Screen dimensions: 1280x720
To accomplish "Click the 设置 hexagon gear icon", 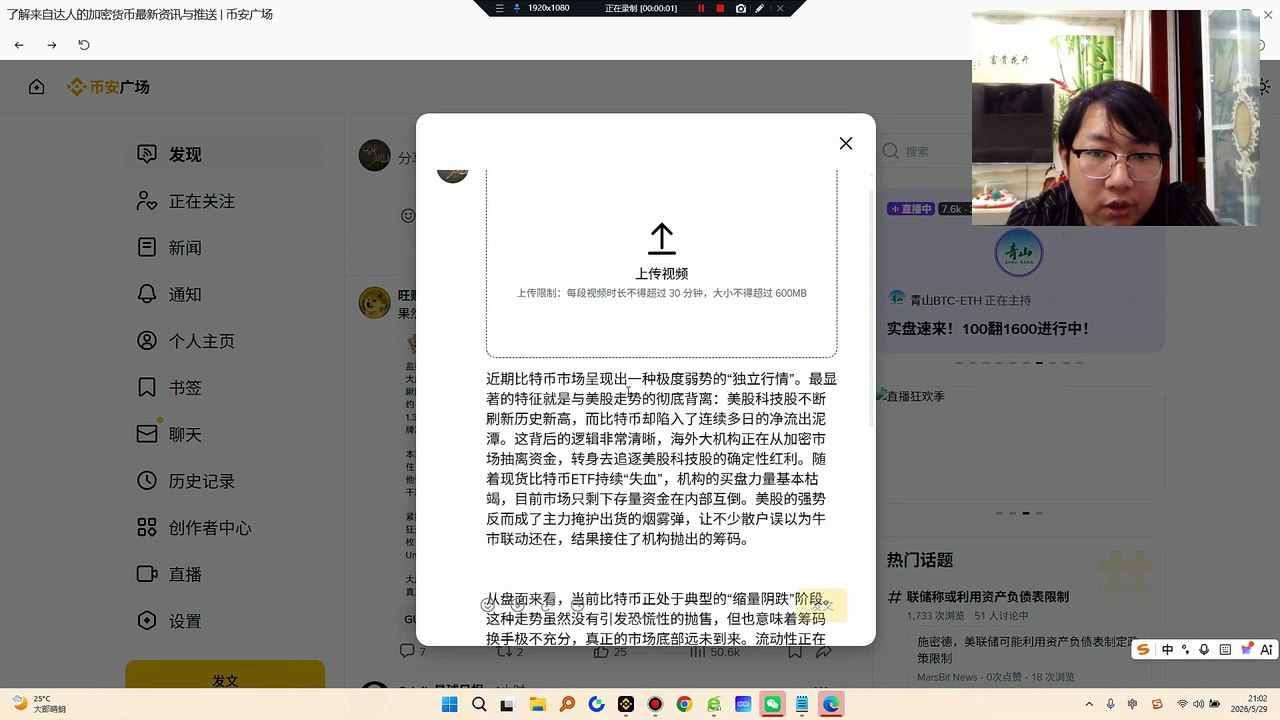I will (x=147, y=621).
